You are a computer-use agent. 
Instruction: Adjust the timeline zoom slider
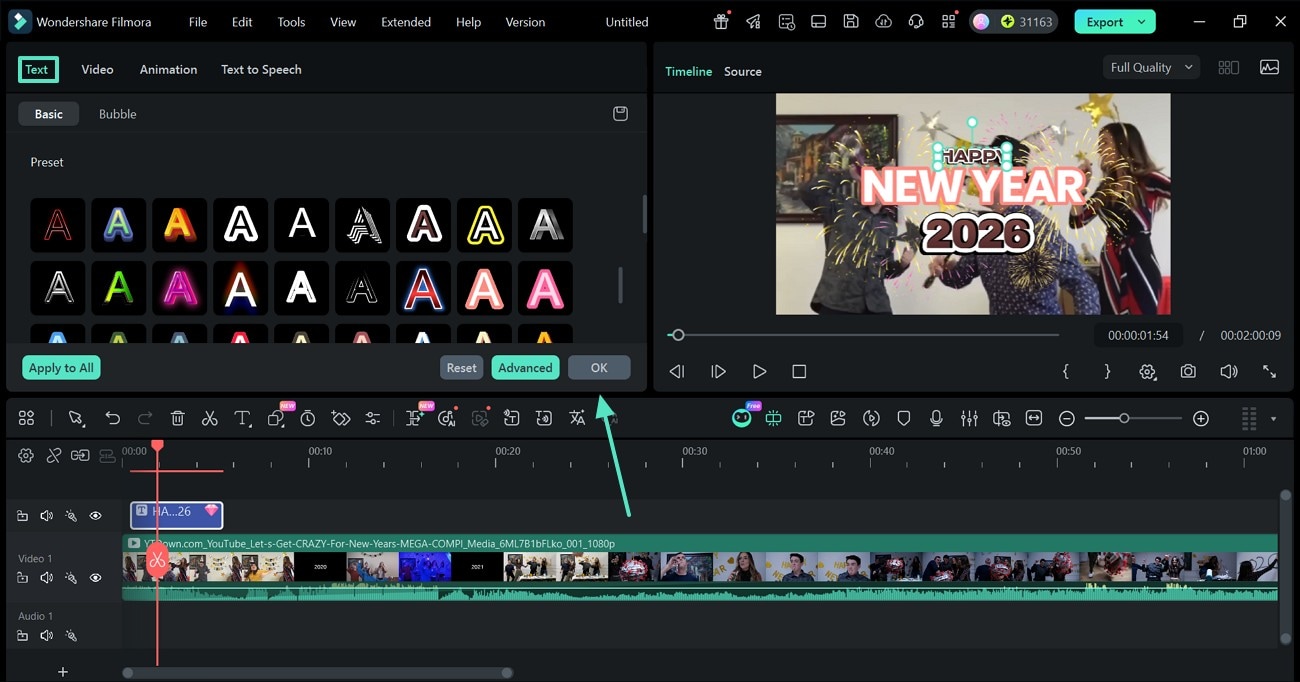pos(1125,418)
